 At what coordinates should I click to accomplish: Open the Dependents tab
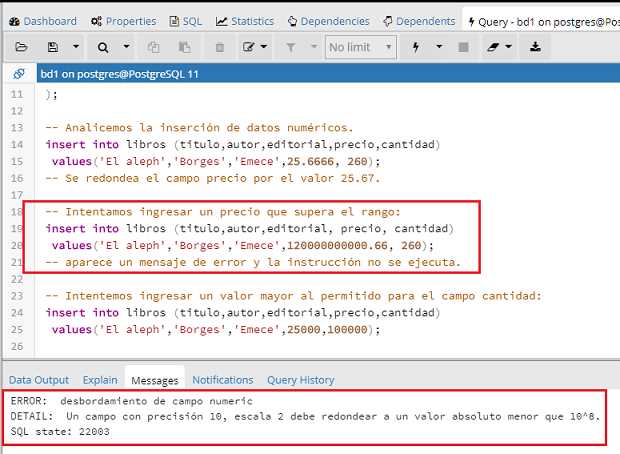point(420,21)
